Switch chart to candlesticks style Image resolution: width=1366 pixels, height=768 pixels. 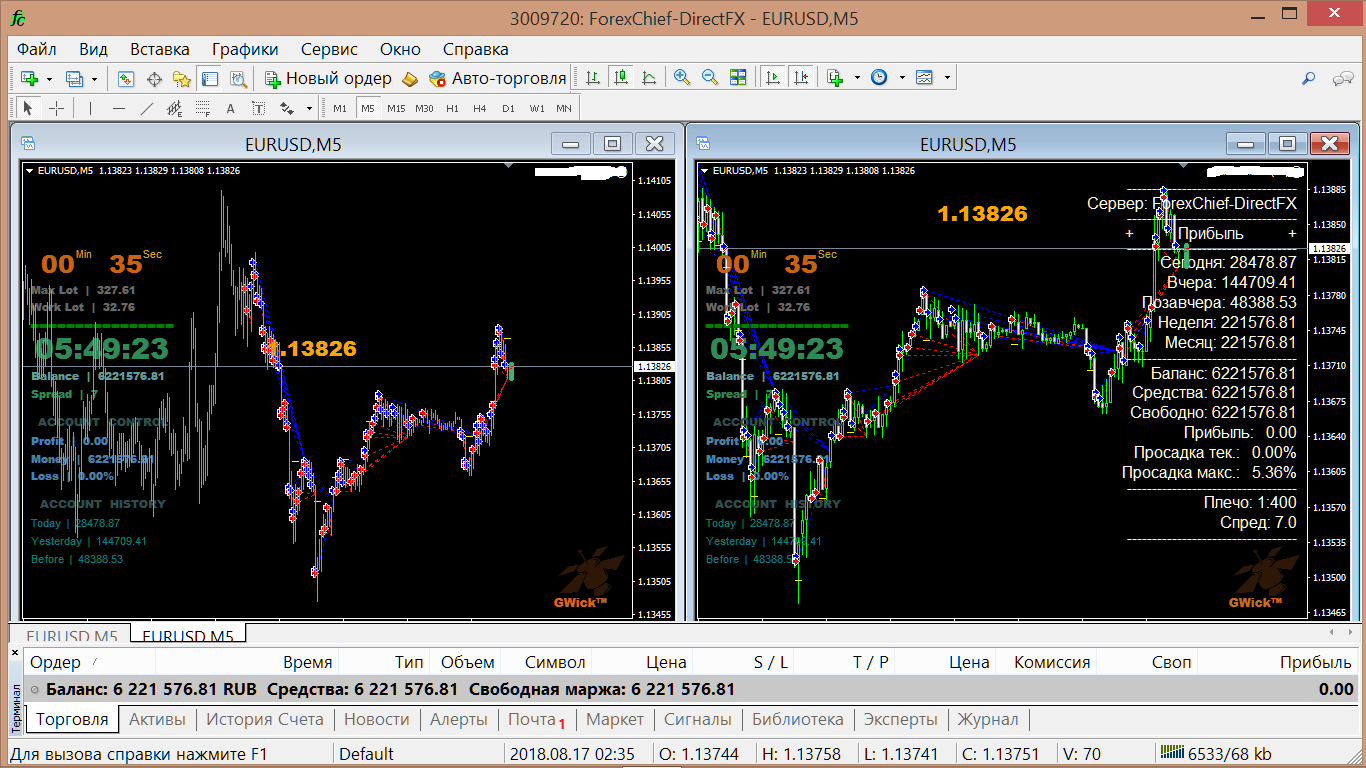pos(621,78)
